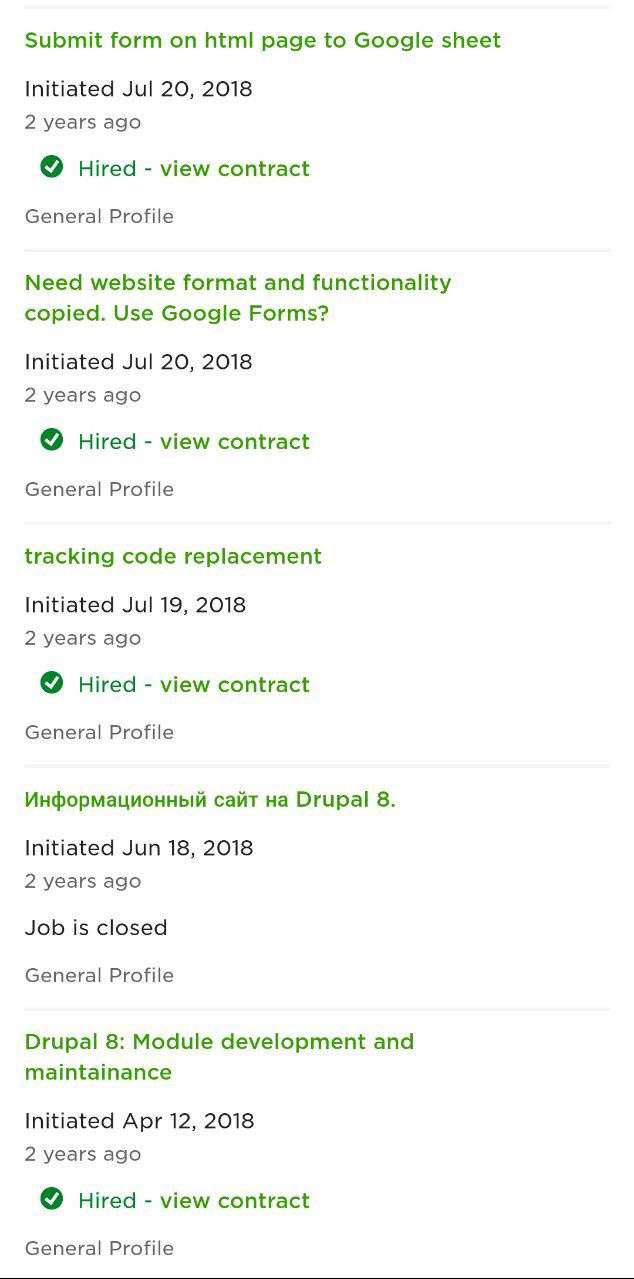View contract for the Google Forms website job
This screenshot has height=1279, width=634.
[x=194, y=441]
